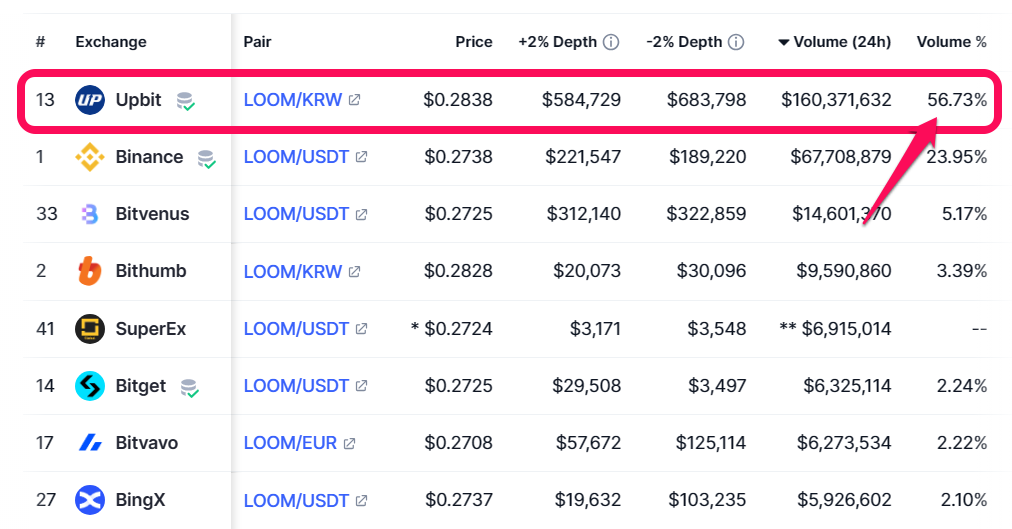
Task: Open Bitvavo's LOOM/EUR pair link
Action: [291, 443]
